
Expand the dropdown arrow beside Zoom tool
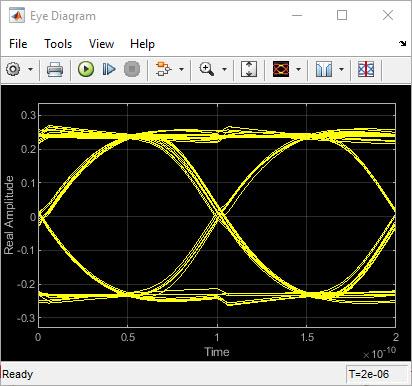coord(224,69)
